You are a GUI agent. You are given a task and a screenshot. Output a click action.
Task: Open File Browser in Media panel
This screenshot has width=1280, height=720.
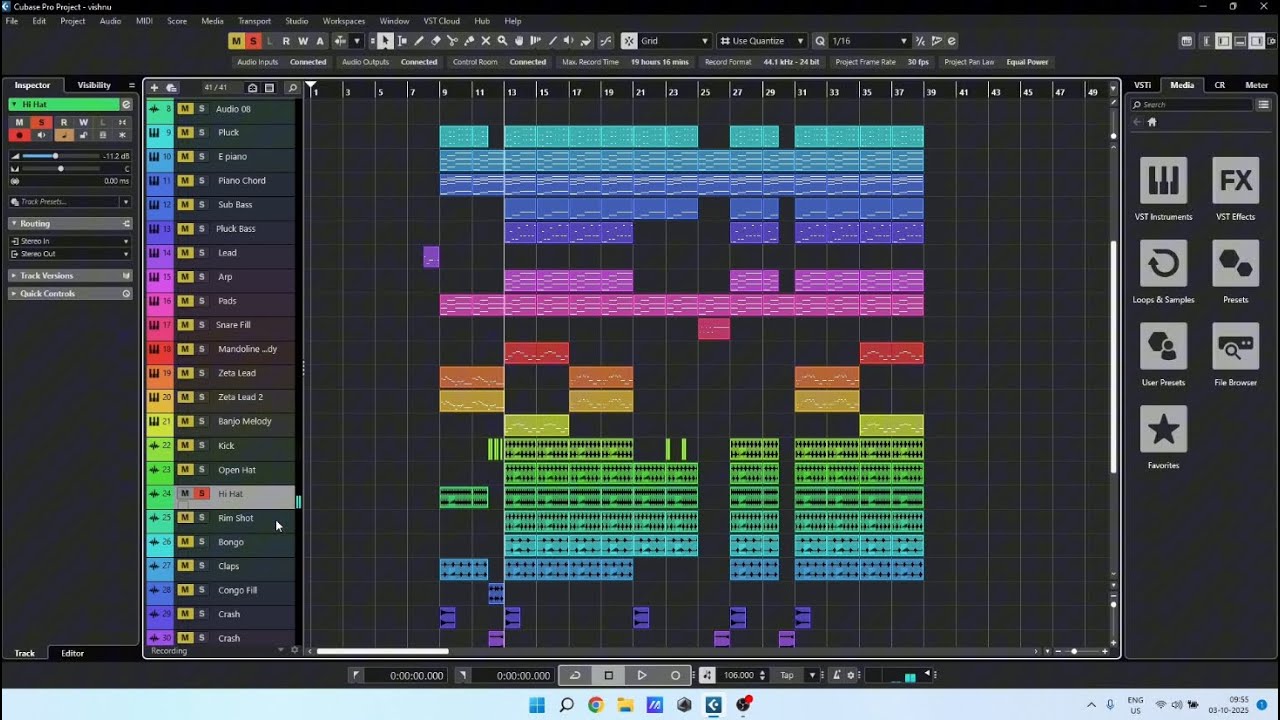[x=1235, y=355]
